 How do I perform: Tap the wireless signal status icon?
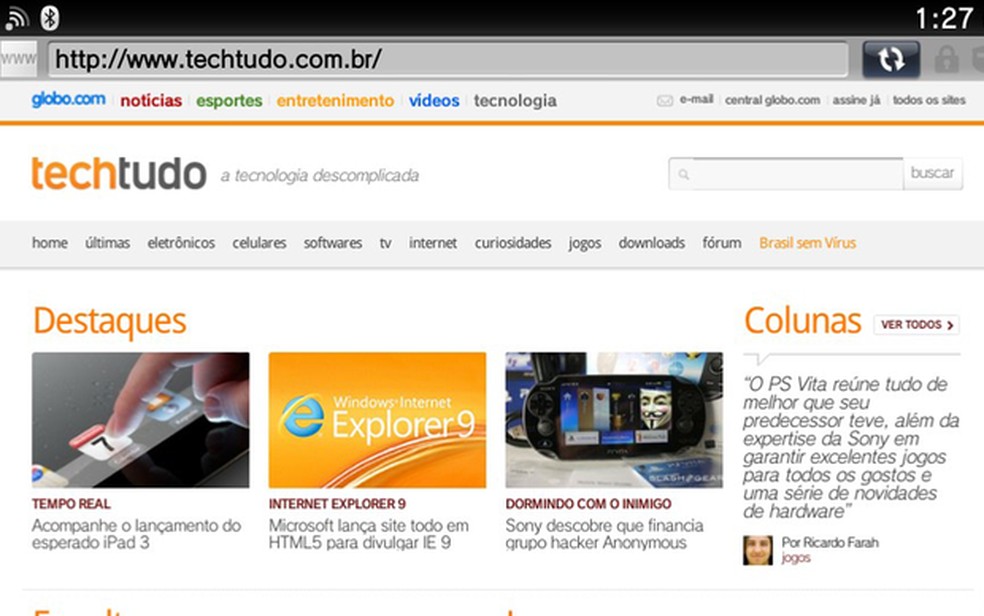point(16,18)
